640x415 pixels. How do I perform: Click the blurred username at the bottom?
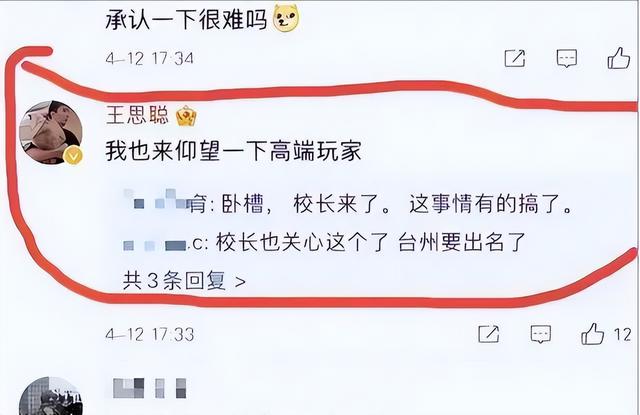tap(149, 388)
